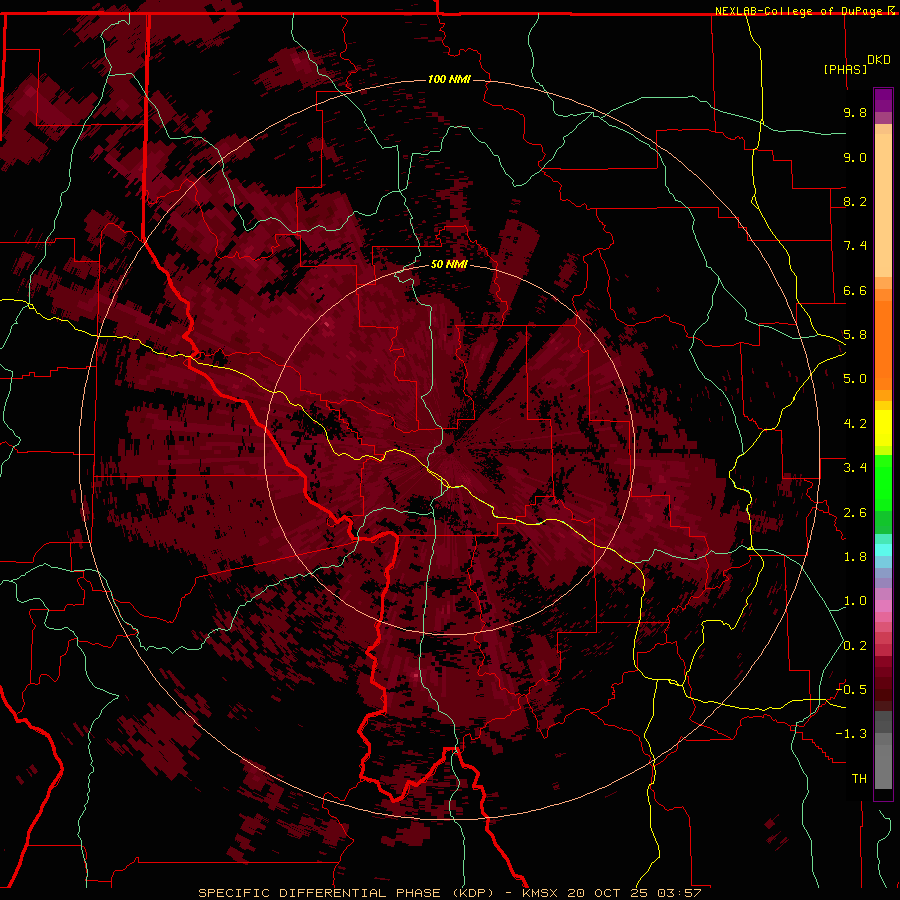Click the 6.6 legend value

(855, 290)
